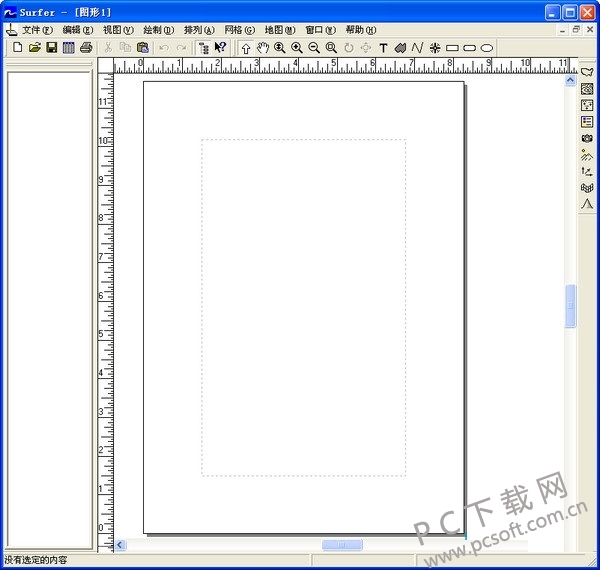Image resolution: width=600 pixels, height=570 pixels.
Task: Click the vertical scrollbar up arrow
Action: tap(571, 80)
